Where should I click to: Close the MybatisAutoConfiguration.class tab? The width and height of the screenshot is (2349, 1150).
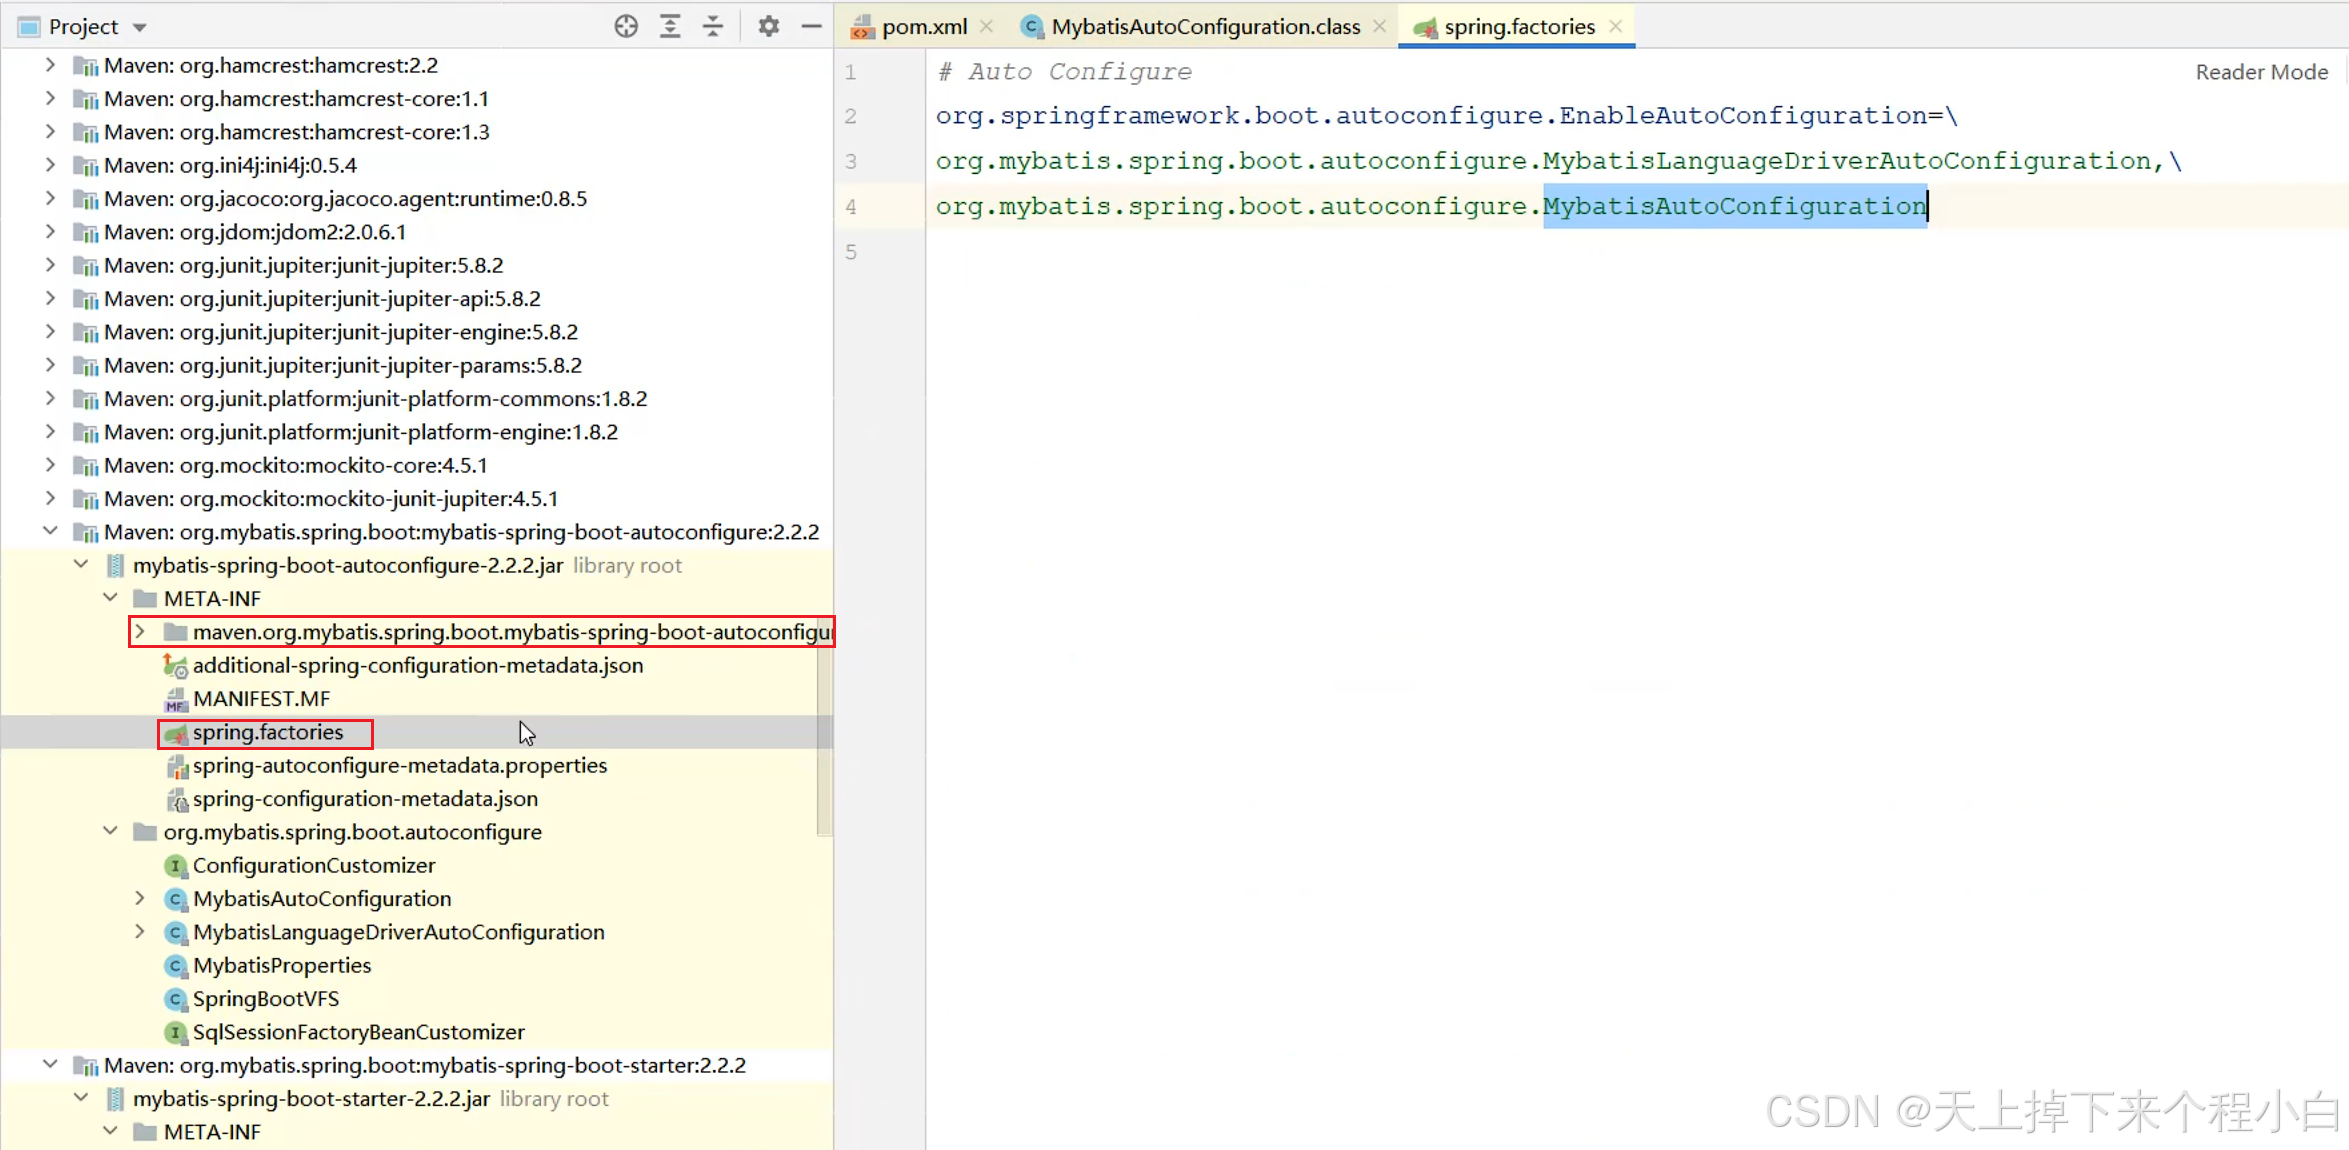[x=1380, y=27]
